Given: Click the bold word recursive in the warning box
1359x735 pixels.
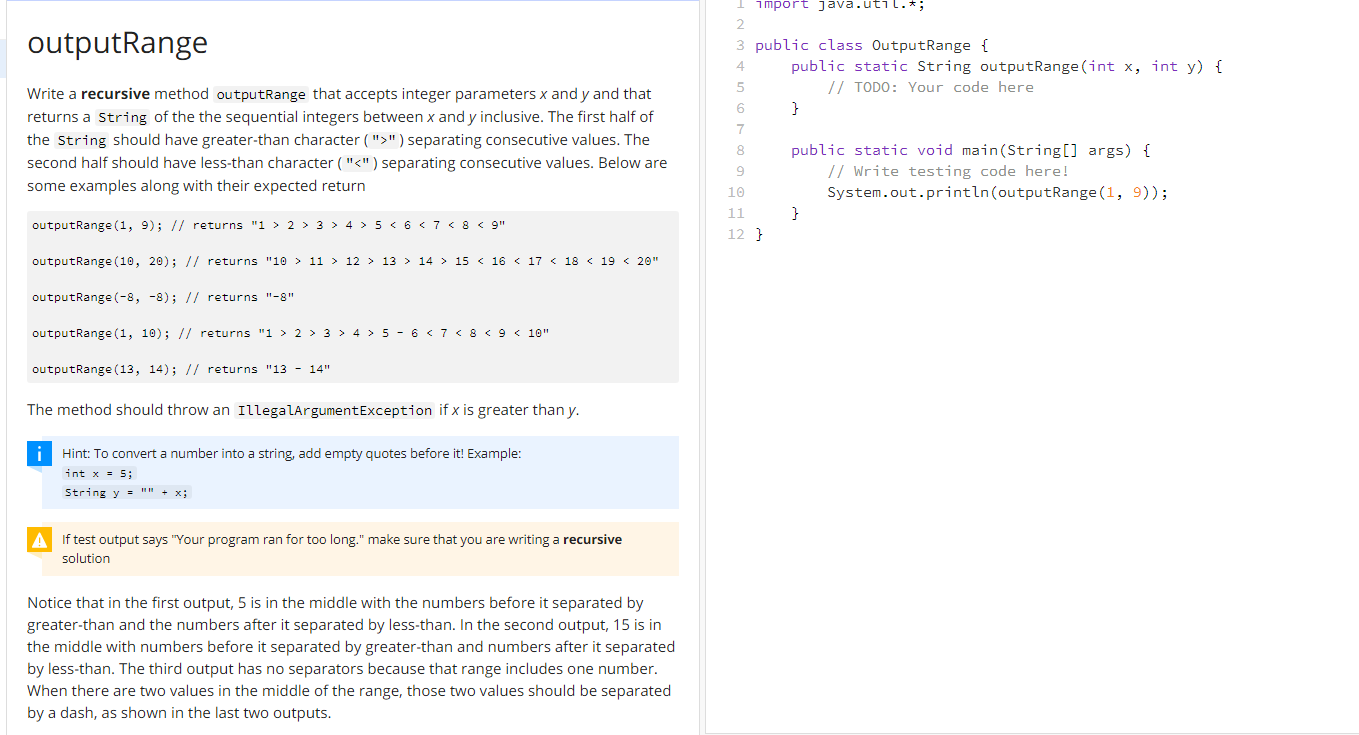Looking at the screenshot, I should click(x=592, y=538).
